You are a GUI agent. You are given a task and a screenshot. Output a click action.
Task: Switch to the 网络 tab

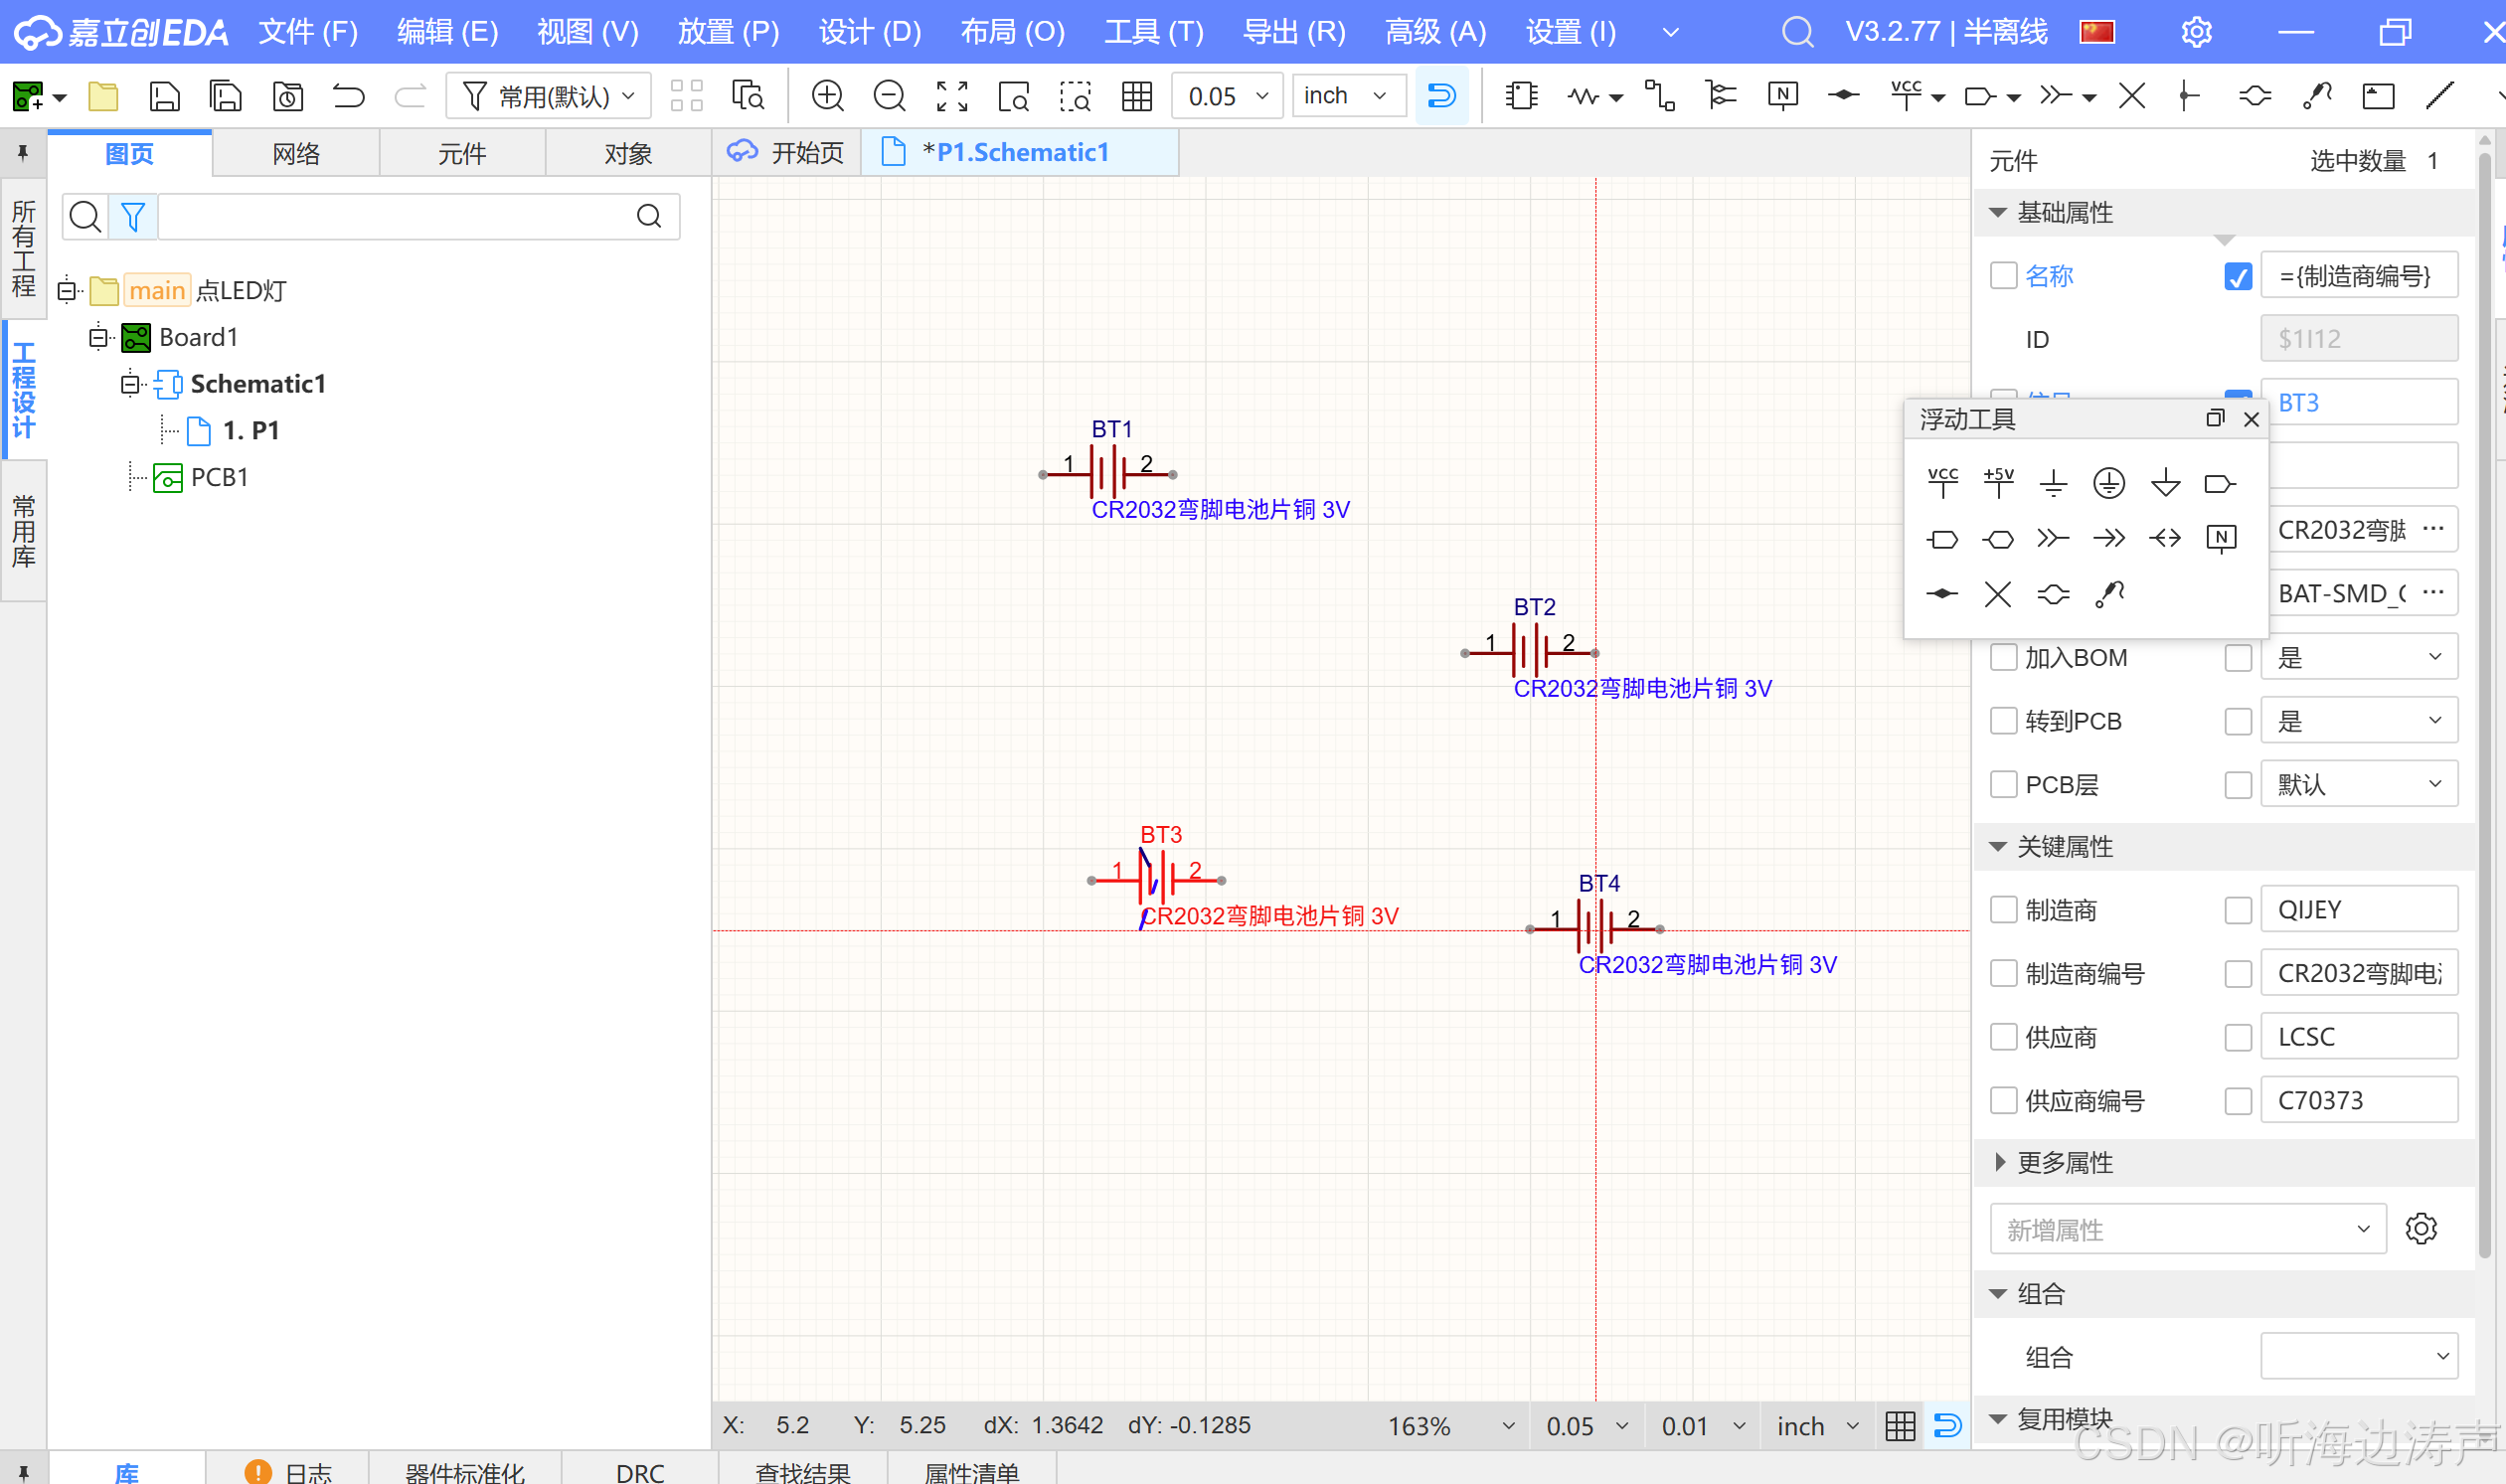tap(296, 154)
